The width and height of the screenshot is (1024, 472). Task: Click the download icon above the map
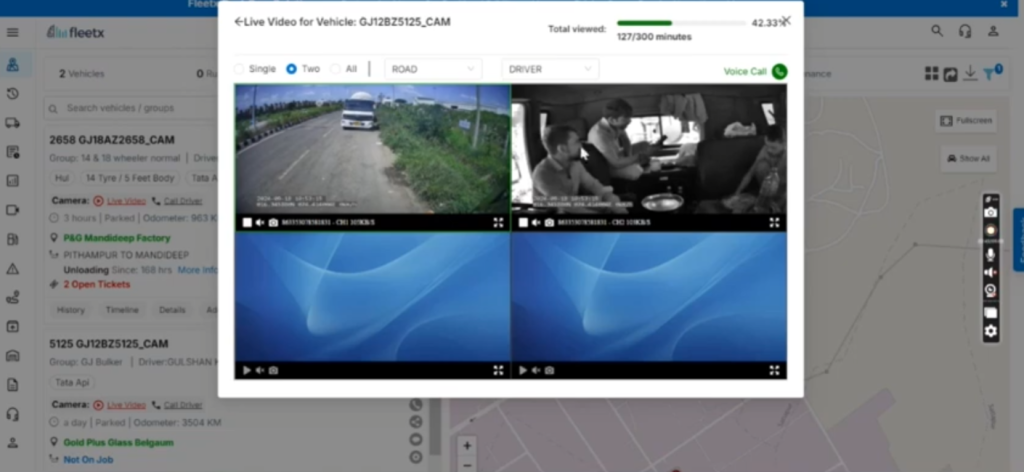(970, 73)
